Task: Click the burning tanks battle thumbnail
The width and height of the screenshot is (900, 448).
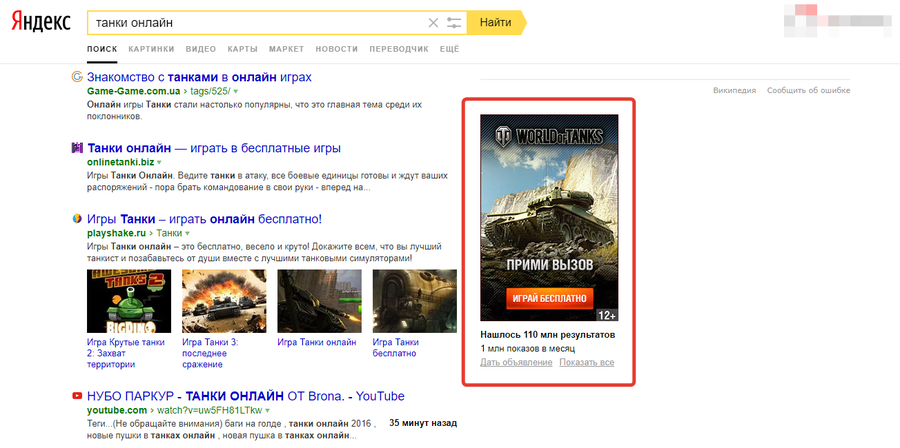Action: pos(224,301)
